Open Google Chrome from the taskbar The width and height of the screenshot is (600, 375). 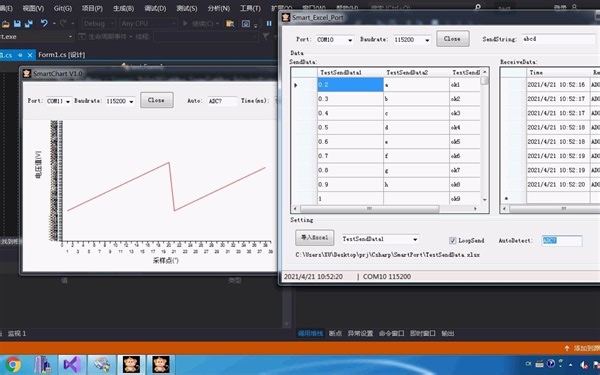13,364
